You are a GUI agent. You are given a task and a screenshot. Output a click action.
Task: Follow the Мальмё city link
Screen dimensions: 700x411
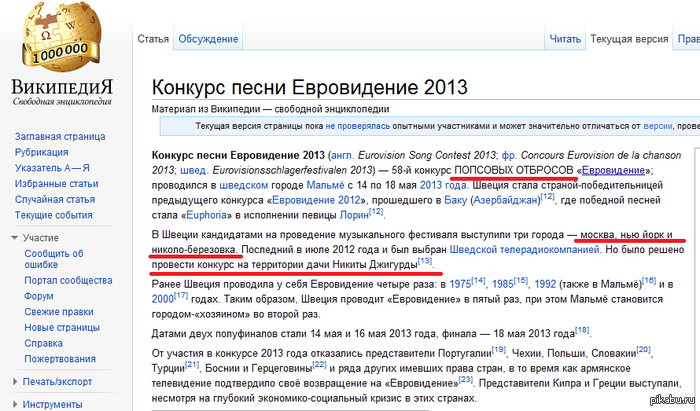325,185
